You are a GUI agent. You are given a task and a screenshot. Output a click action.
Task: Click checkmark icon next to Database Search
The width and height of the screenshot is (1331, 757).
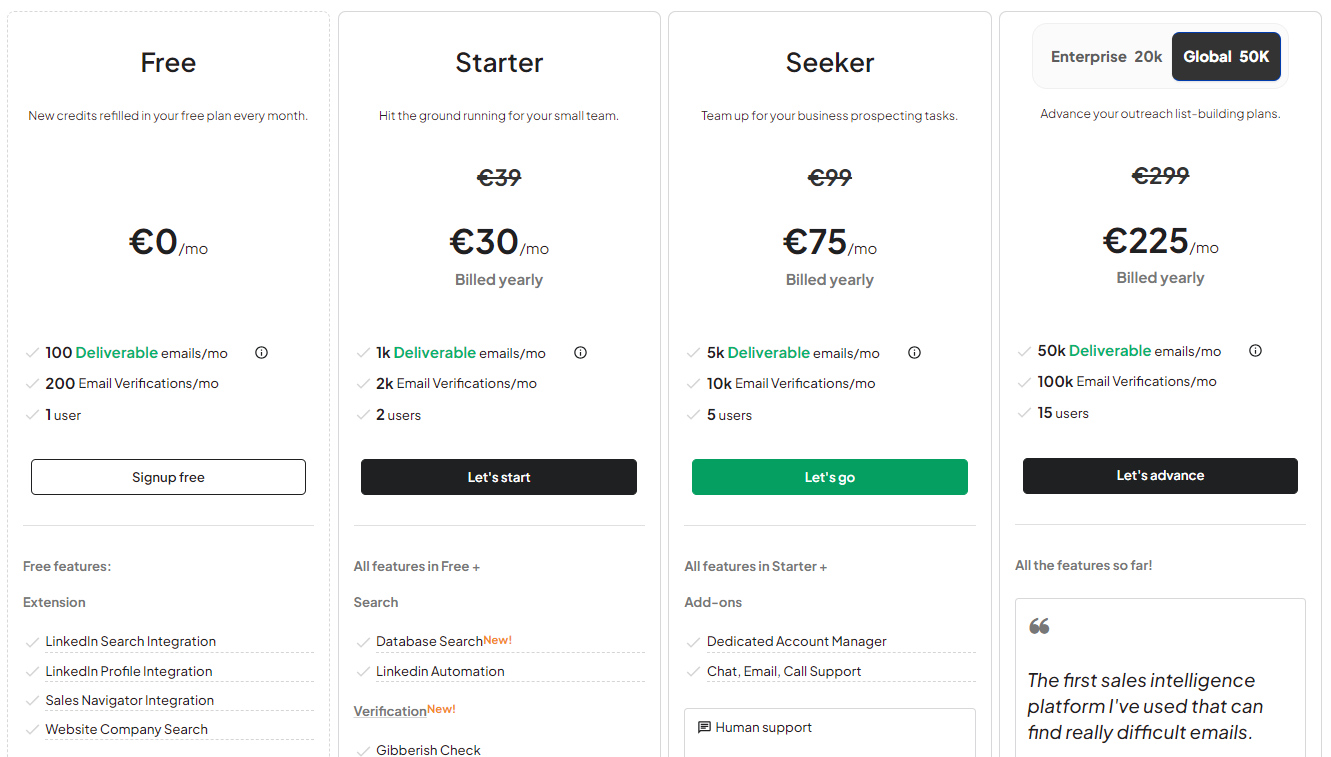[x=363, y=642]
